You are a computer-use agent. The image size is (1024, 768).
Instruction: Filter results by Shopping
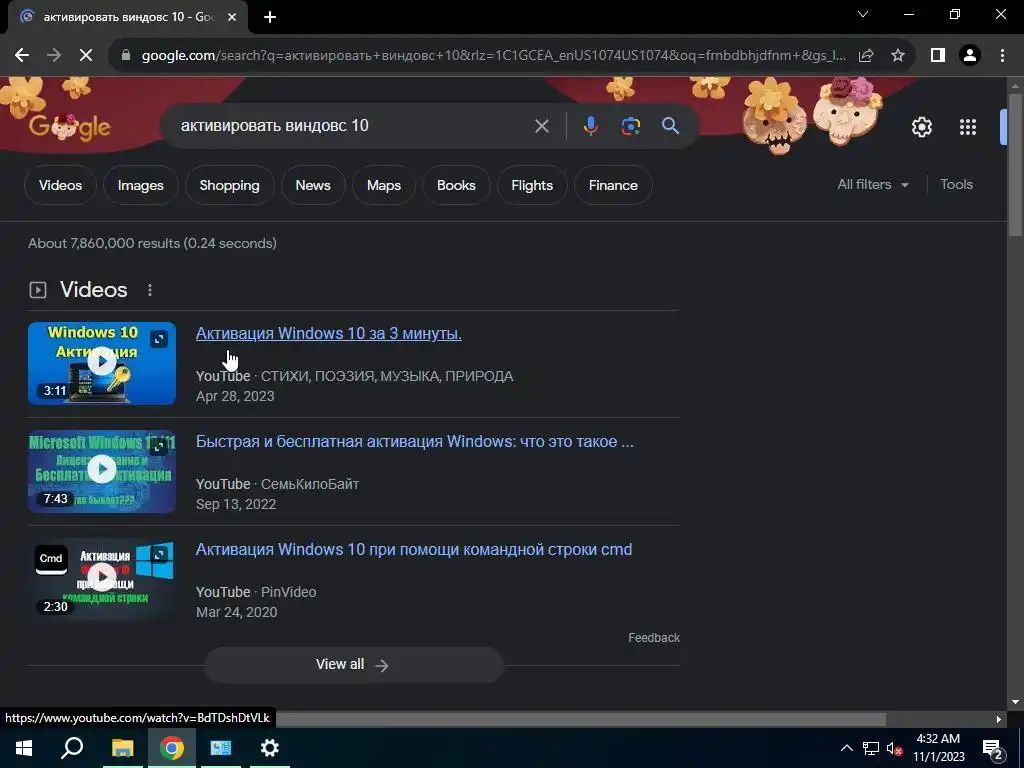pos(229,185)
